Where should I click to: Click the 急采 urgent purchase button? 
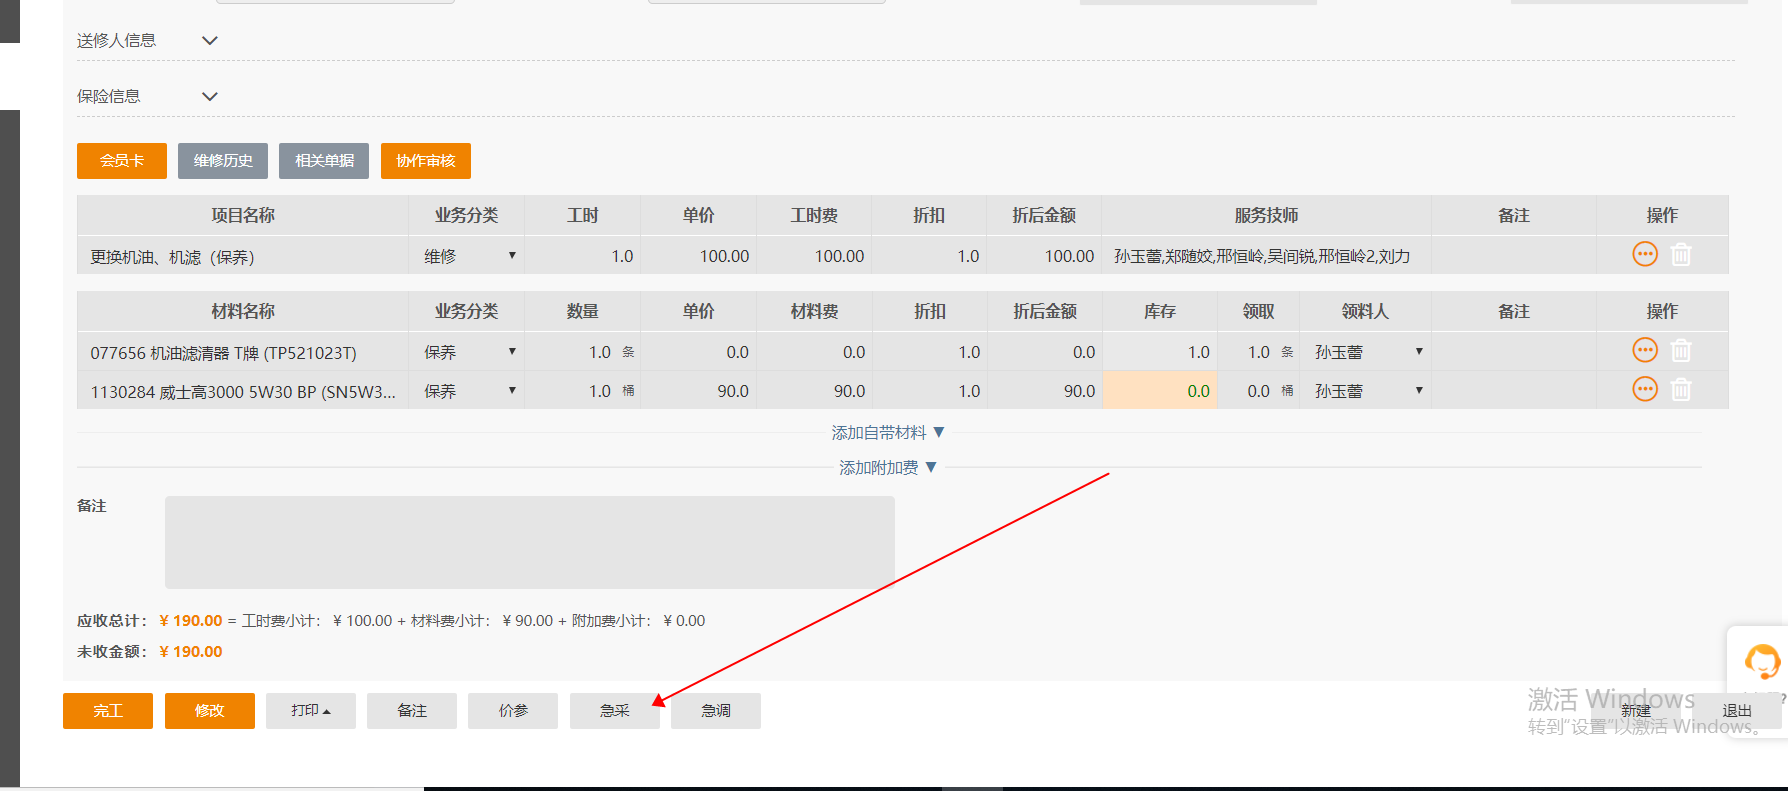(615, 711)
